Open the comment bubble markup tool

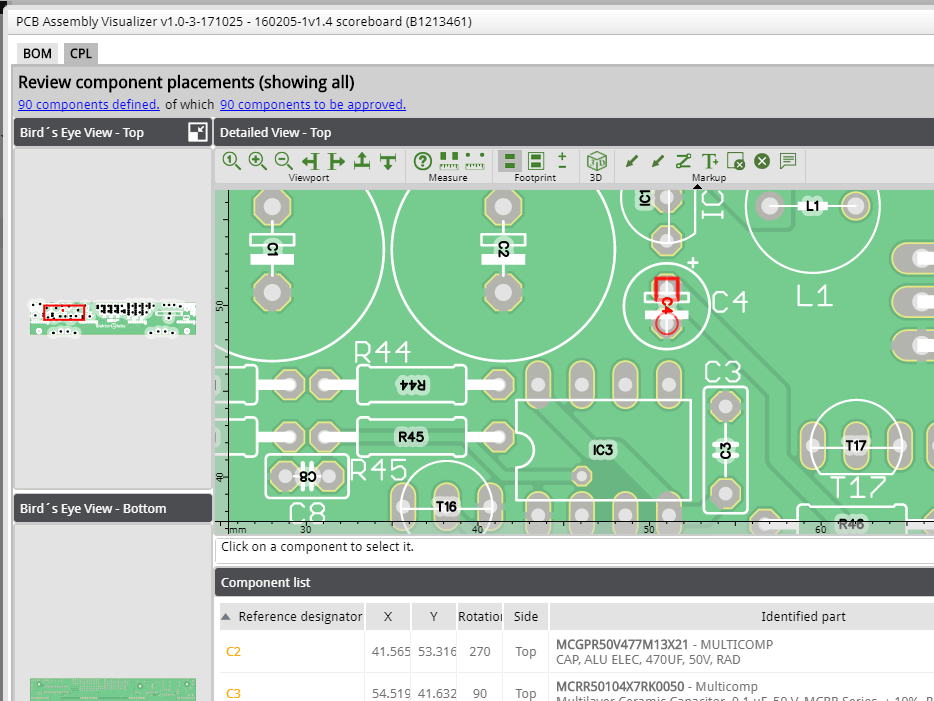coord(788,160)
